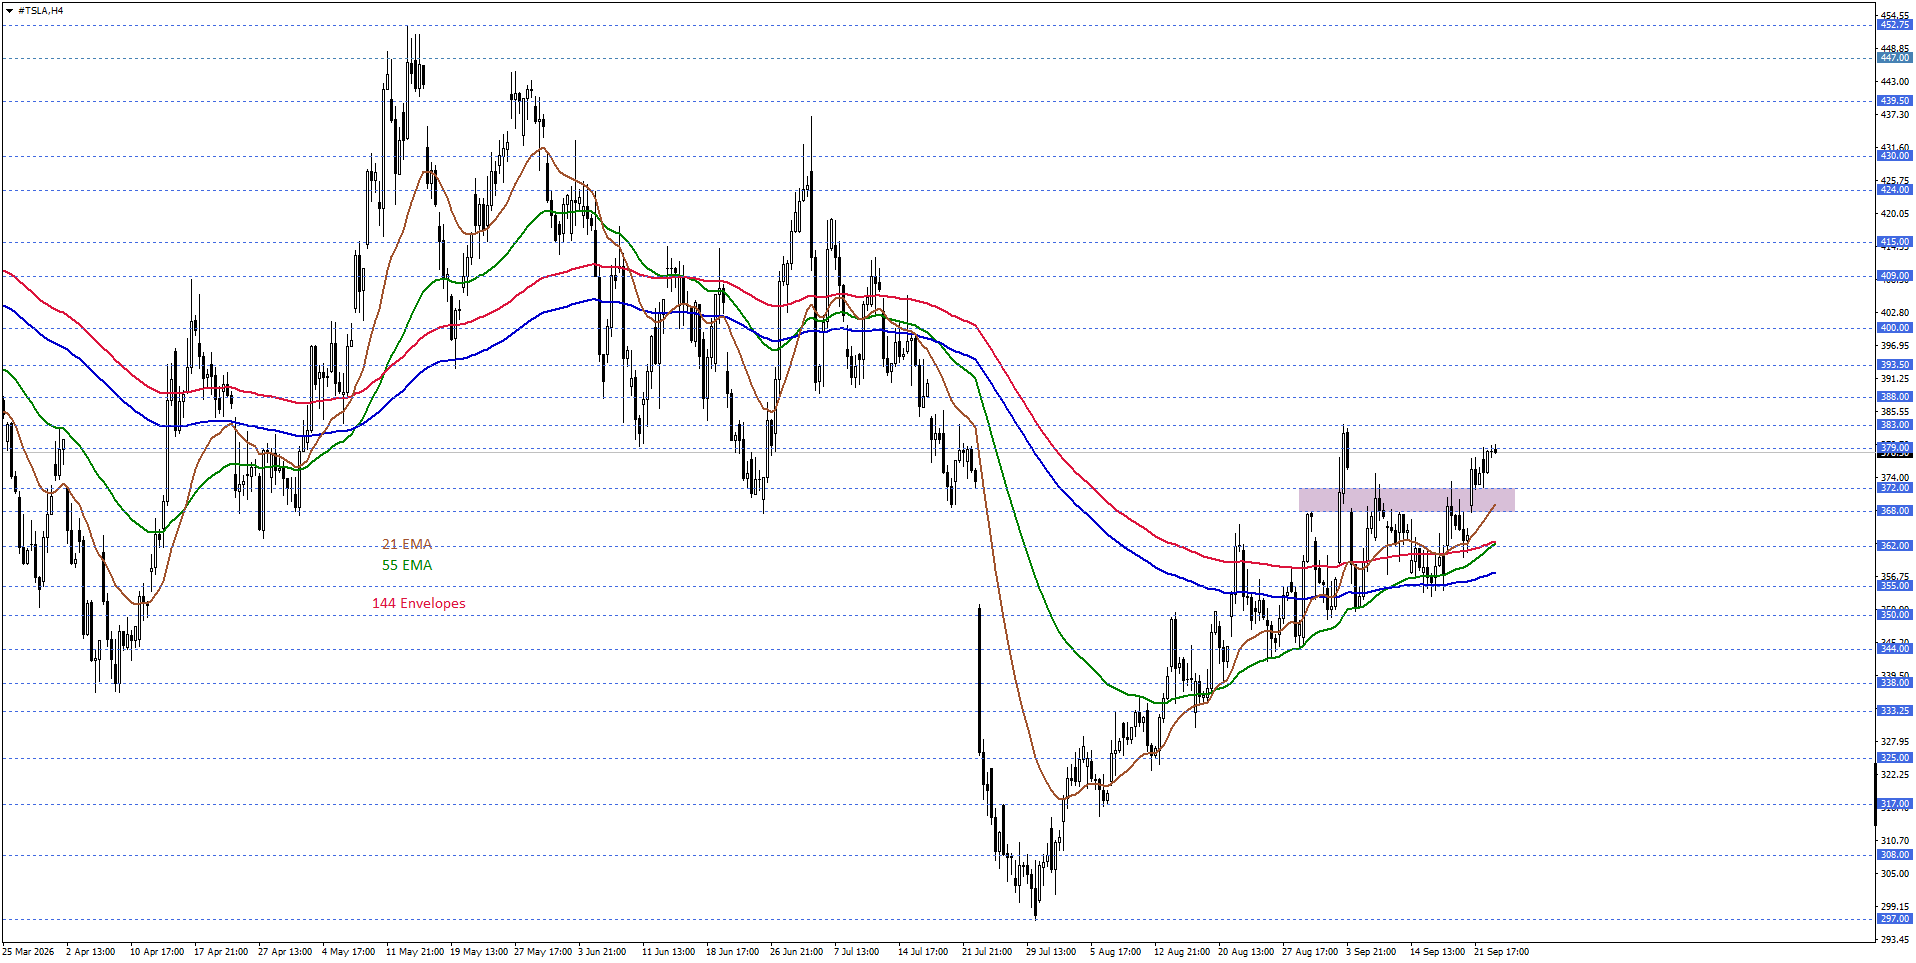This screenshot has width=1916, height=963.
Task: Select the 55 EMA label
Action: click(x=407, y=565)
